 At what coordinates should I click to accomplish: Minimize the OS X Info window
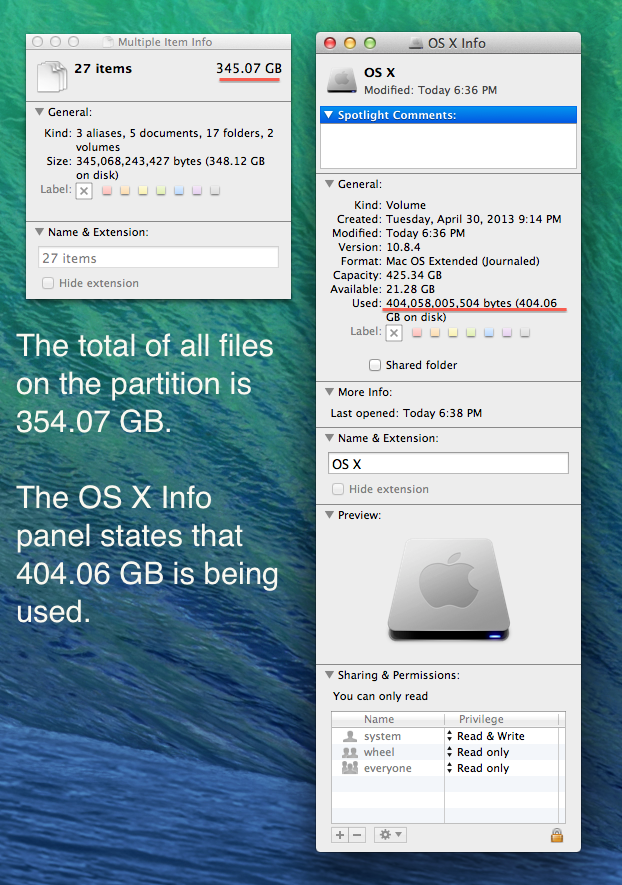[x=350, y=43]
